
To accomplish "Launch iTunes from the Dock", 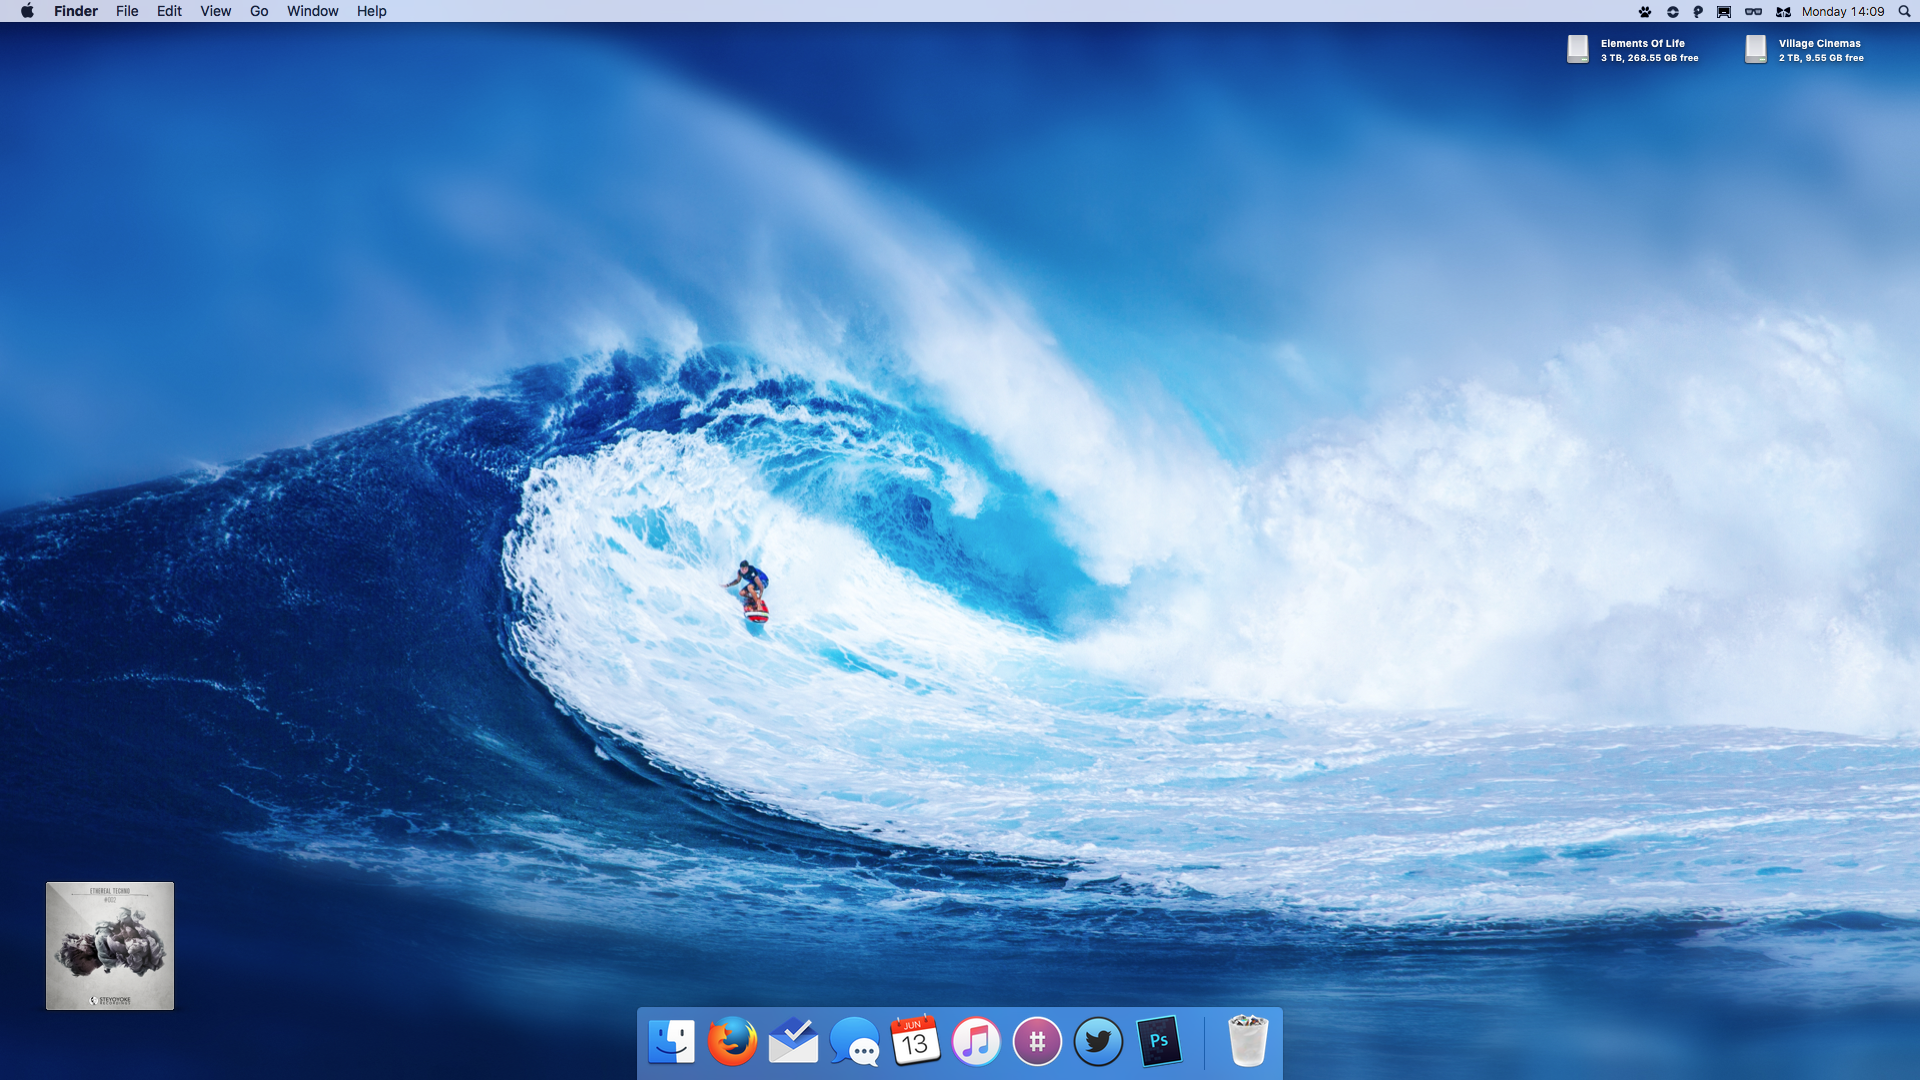I will [976, 1041].
